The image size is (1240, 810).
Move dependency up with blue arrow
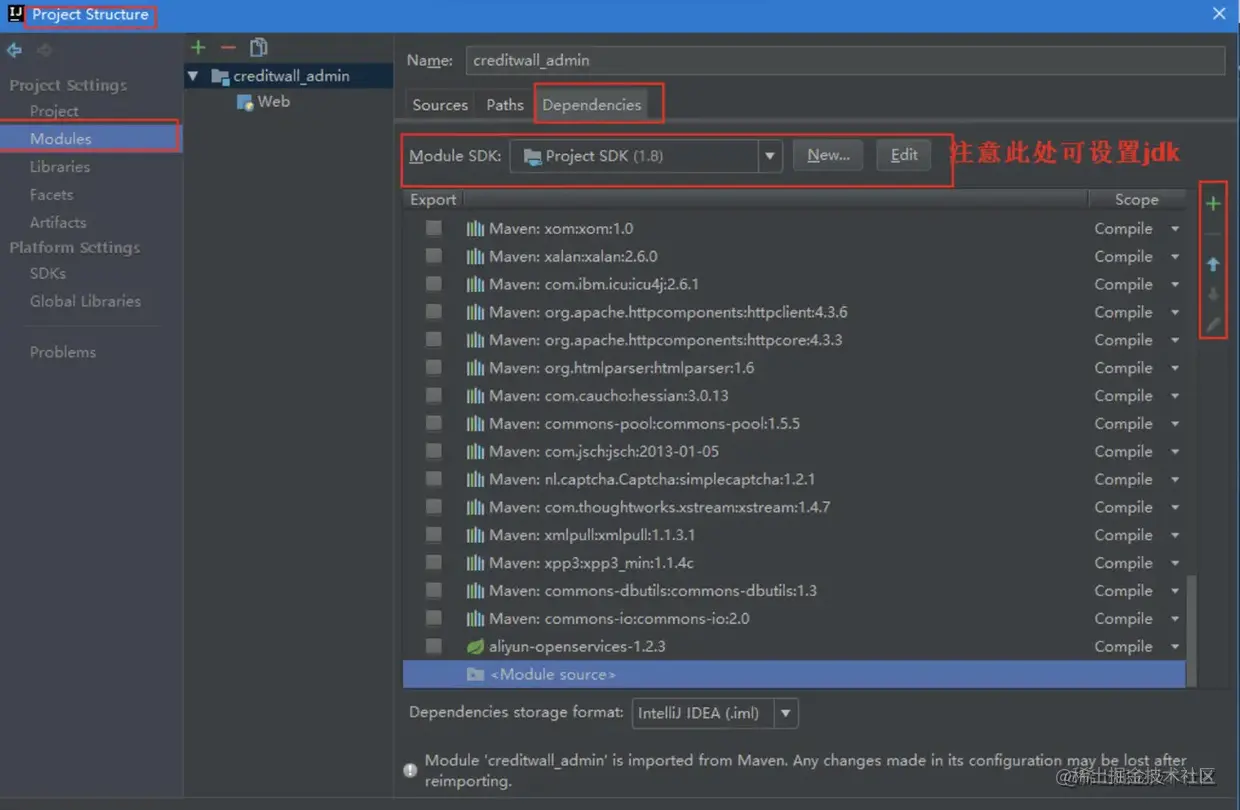(1213, 264)
